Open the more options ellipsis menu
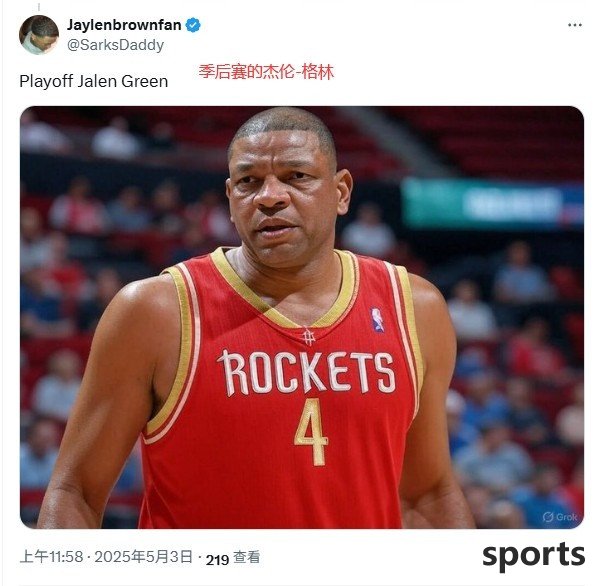 (575, 25)
